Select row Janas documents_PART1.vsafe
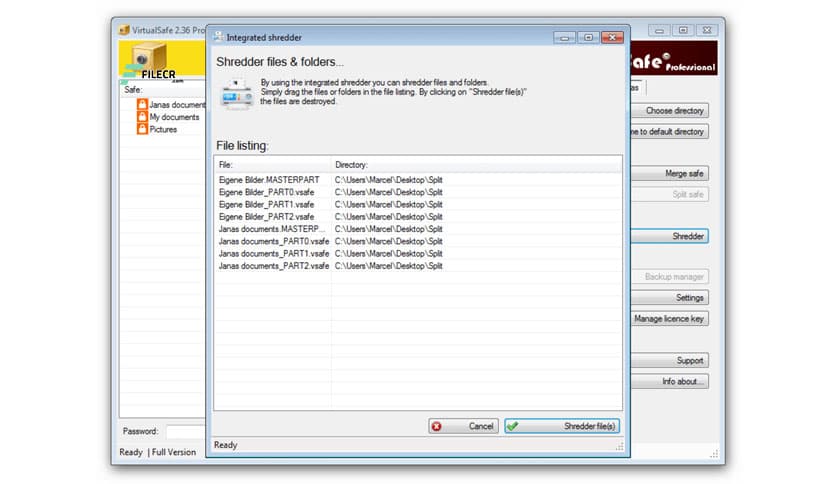This screenshot has height=484, width=836. pyautogui.click(x=418, y=254)
